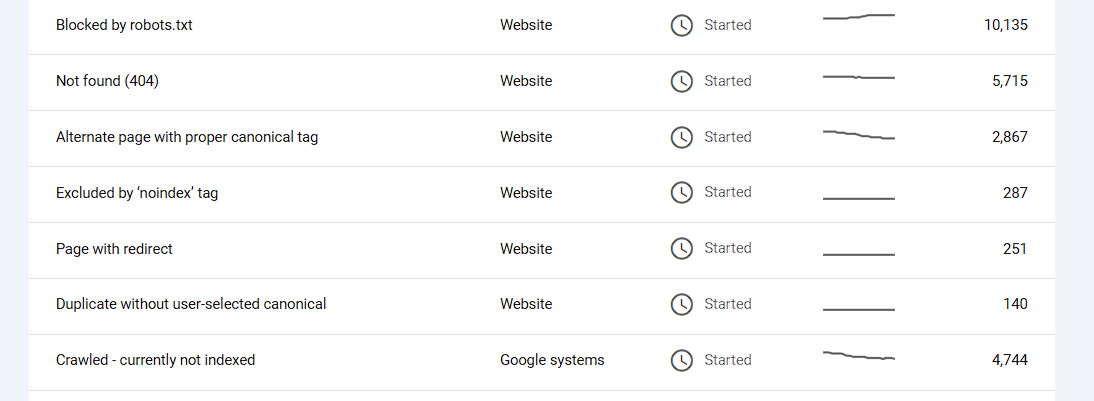The image size is (1094, 401).
Task: Click trend sparkline for Alternate page row
Action: pos(858,135)
